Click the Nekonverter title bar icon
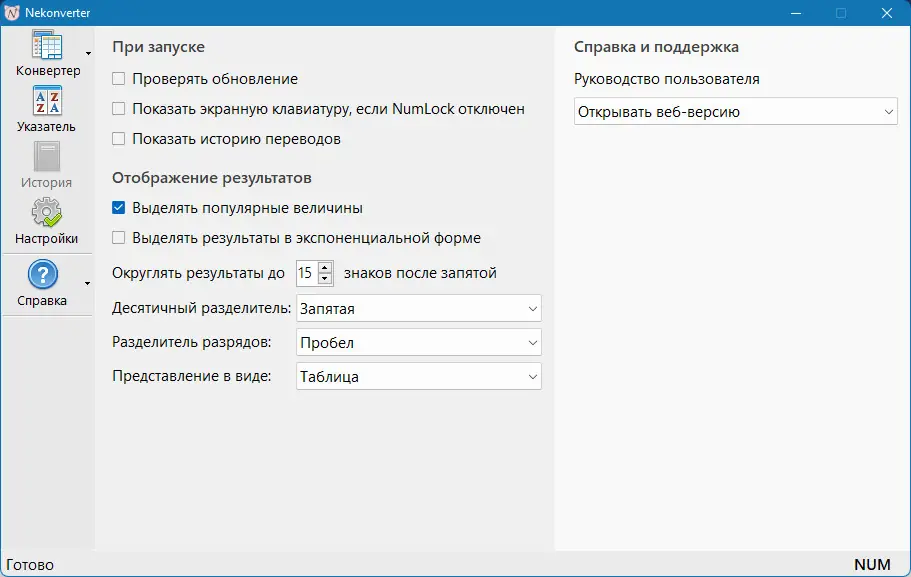Screen dimensions: 911x577 13,13
